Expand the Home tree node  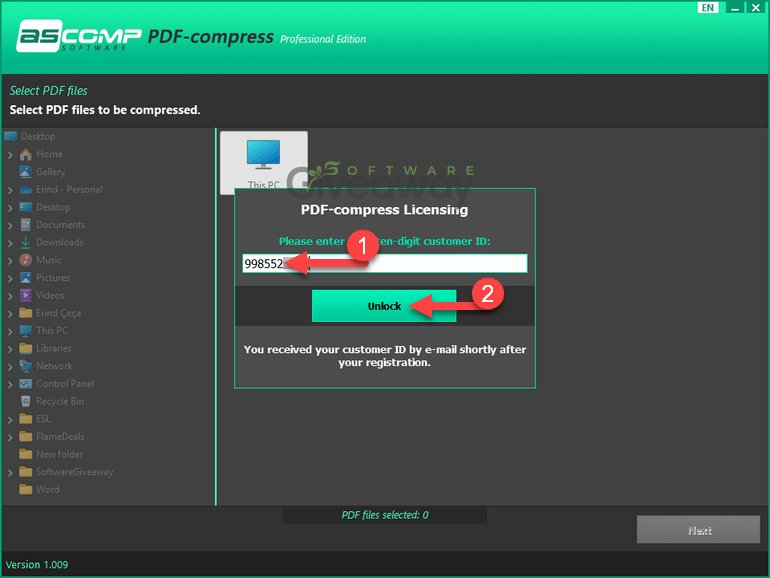pyautogui.click(x=10, y=155)
